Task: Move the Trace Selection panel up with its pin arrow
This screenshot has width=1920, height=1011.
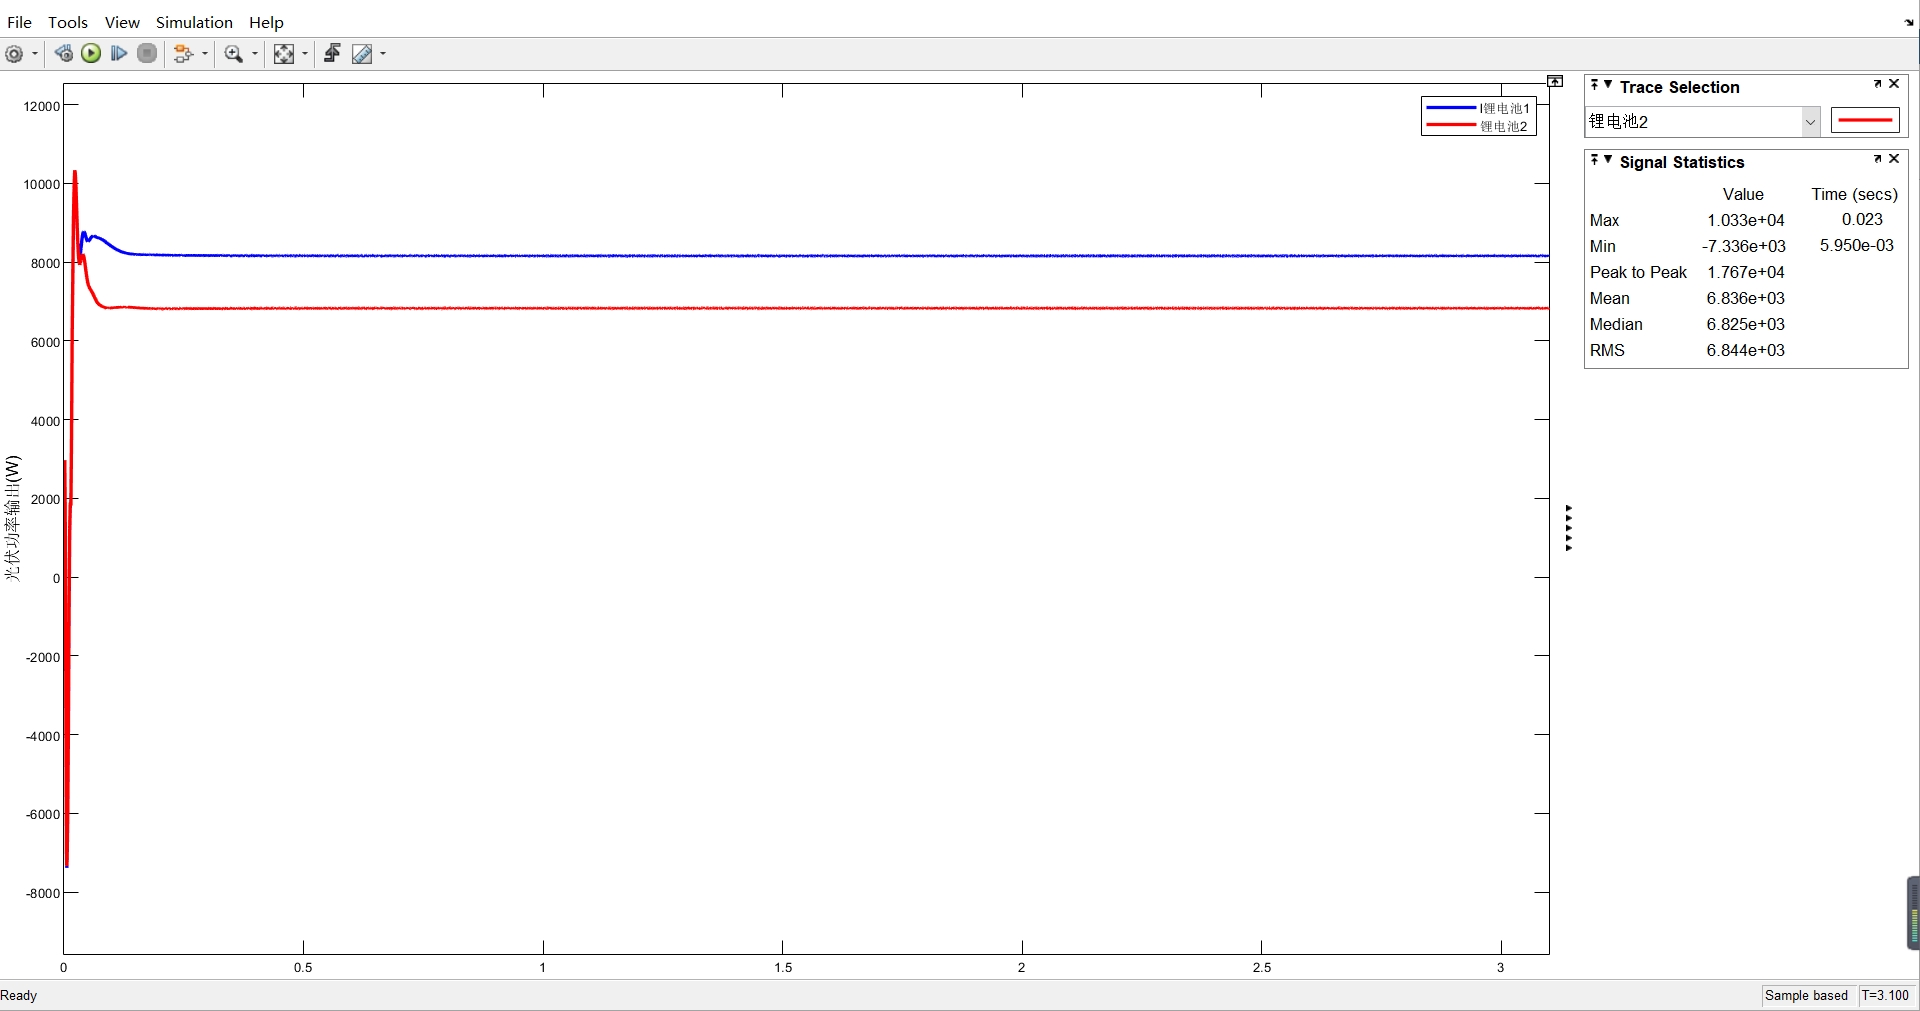Action: click(x=1594, y=85)
